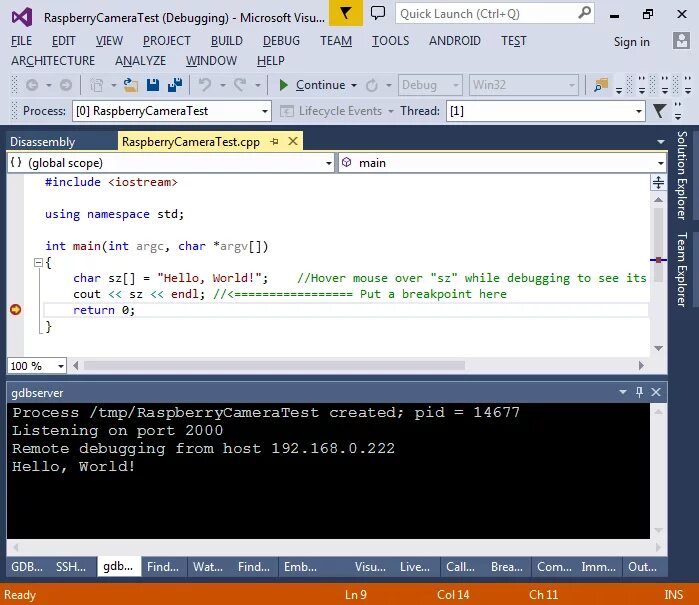This screenshot has width=699, height=605.
Task: Switch to the Out... bottom tab
Action: 642,567
